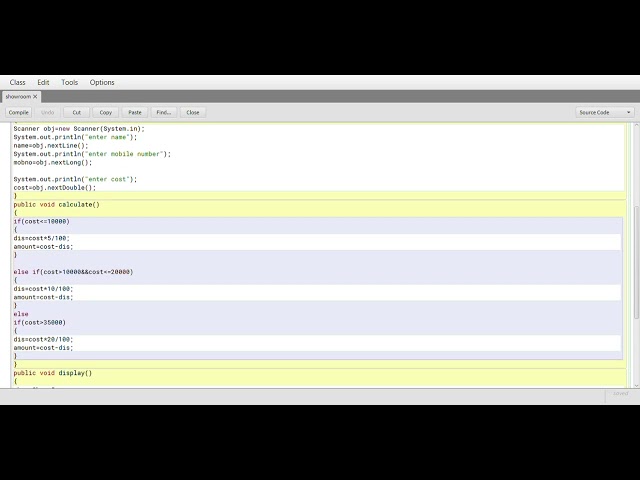Click the "saved" status indicator
The width and height of the screenshot is (640, 480).
[x=620, y=394]
